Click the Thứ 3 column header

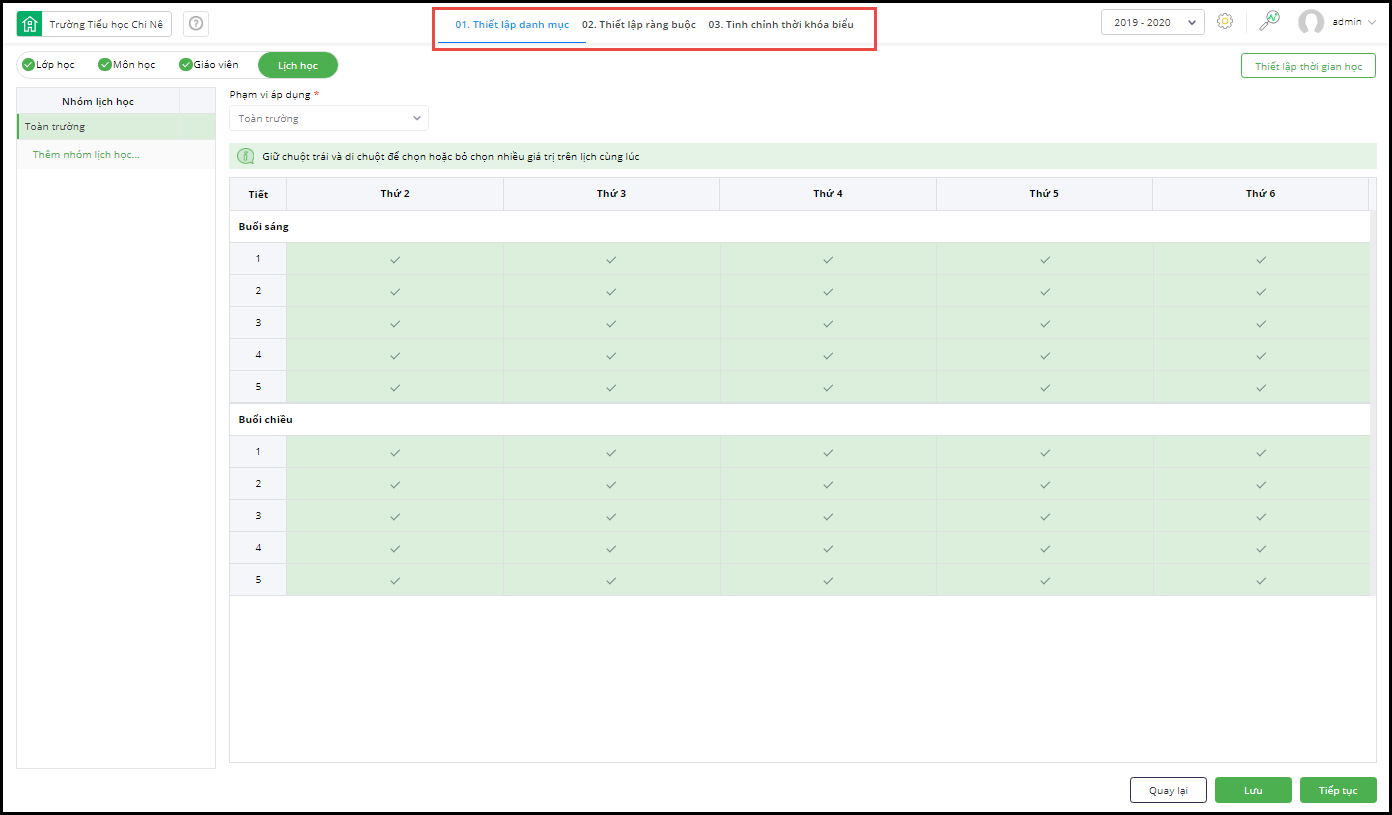tap(611, 194)
